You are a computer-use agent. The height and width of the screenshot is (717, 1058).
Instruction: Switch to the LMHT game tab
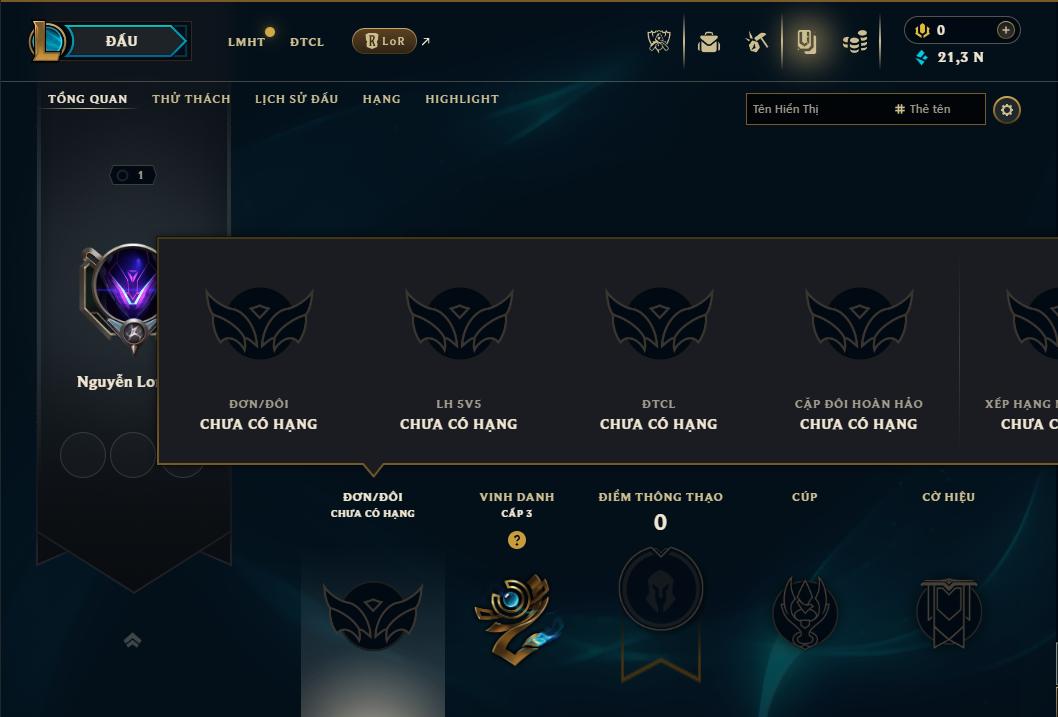(x=246, y=42)
